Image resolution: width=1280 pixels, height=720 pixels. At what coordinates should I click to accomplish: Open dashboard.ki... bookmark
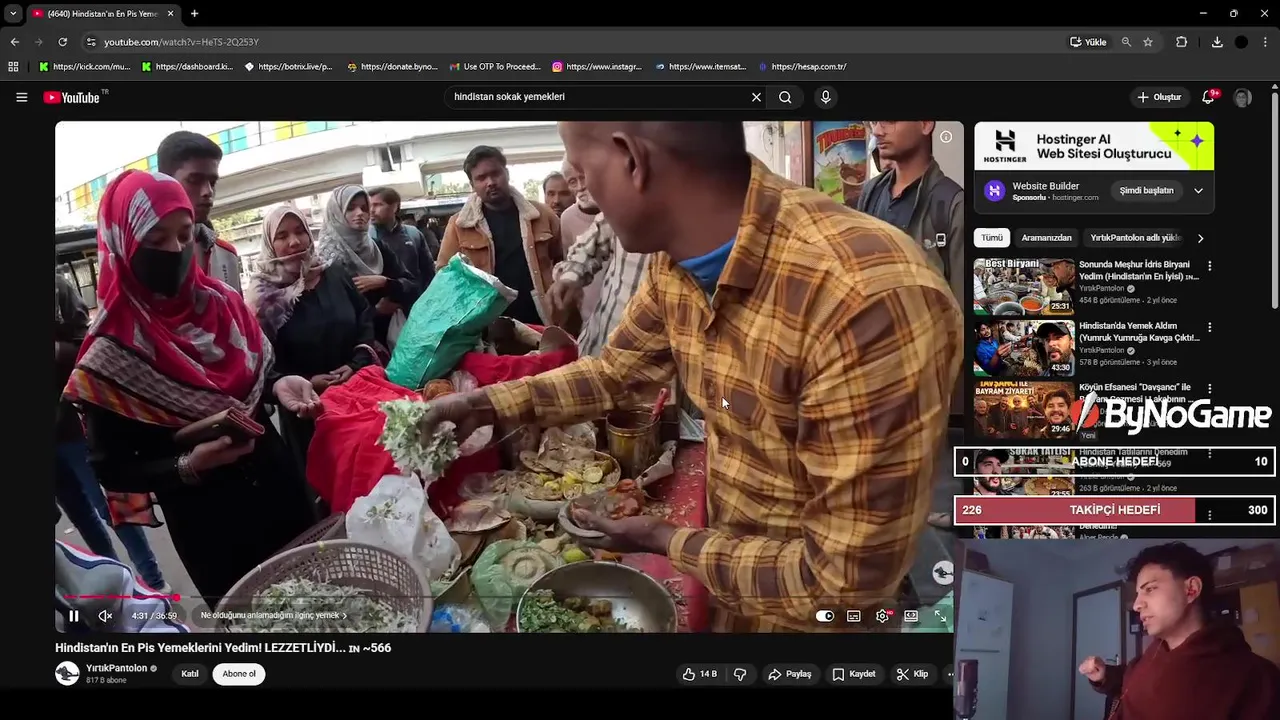187,67
